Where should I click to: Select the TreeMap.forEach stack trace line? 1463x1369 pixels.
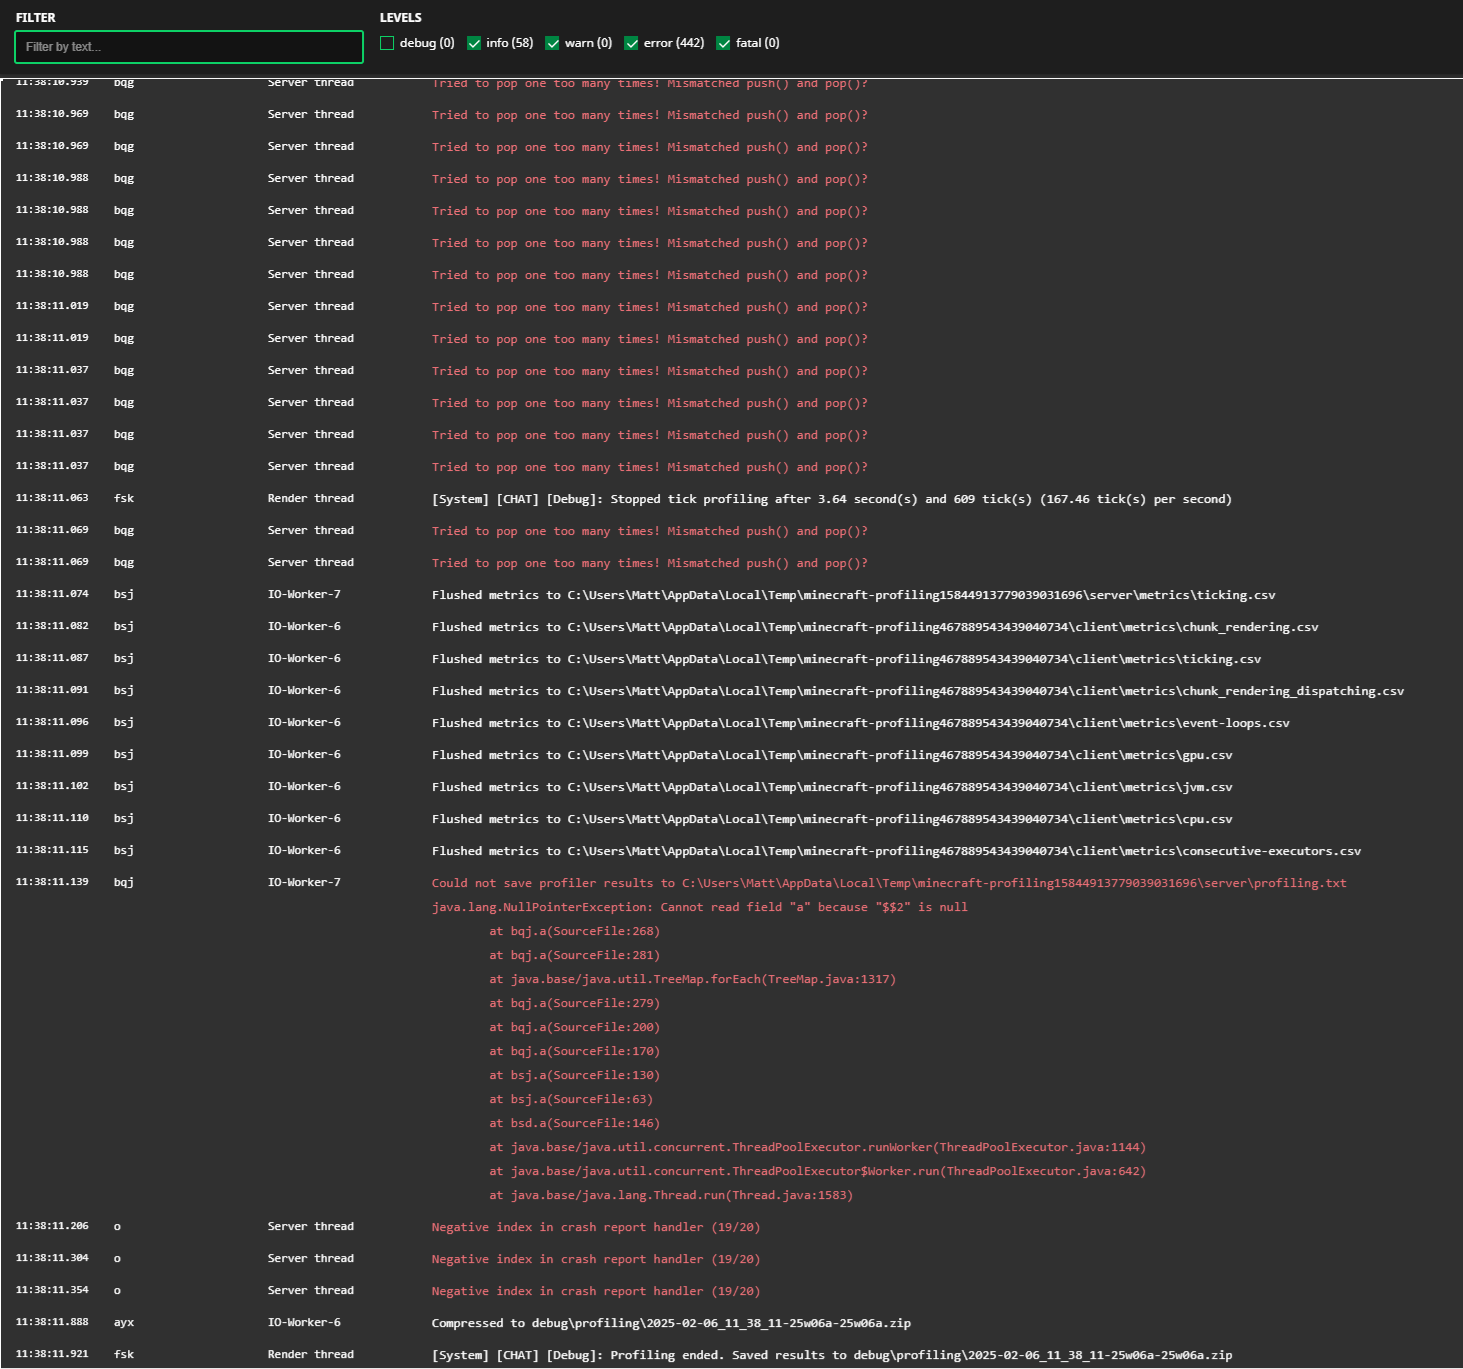(692, 979)
